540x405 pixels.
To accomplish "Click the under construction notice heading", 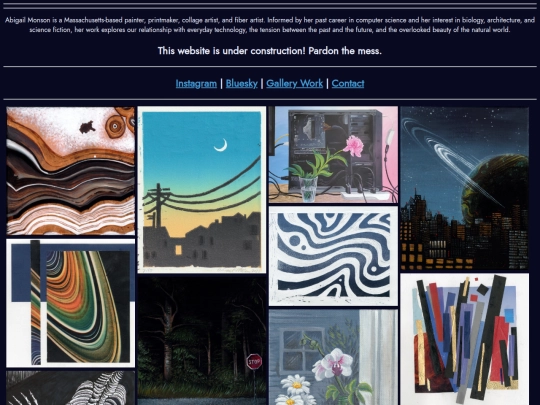I will (x=270, y=51).
